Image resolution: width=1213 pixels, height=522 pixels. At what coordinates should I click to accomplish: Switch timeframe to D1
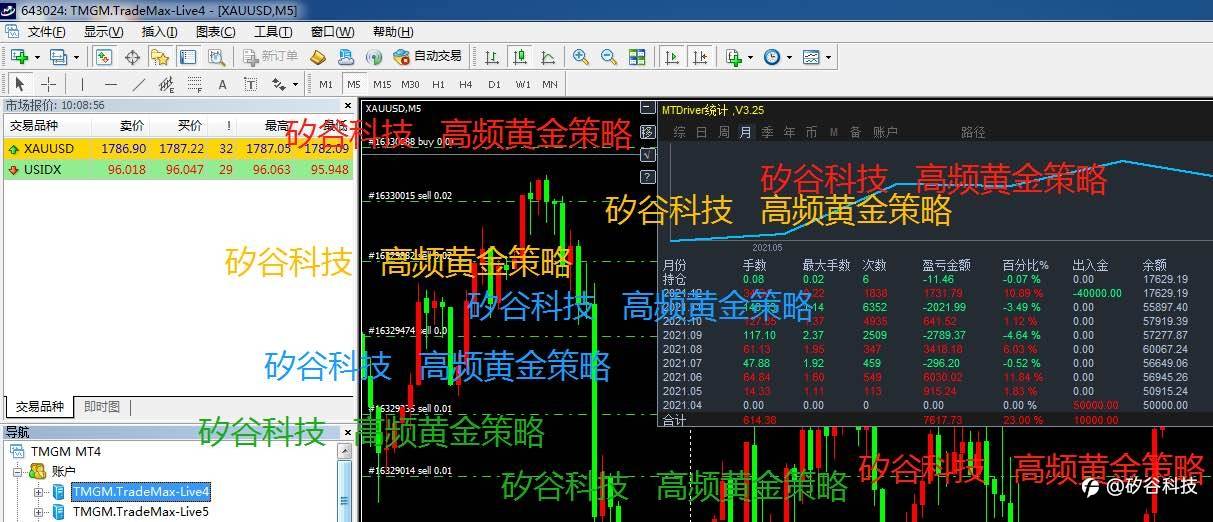494,84
